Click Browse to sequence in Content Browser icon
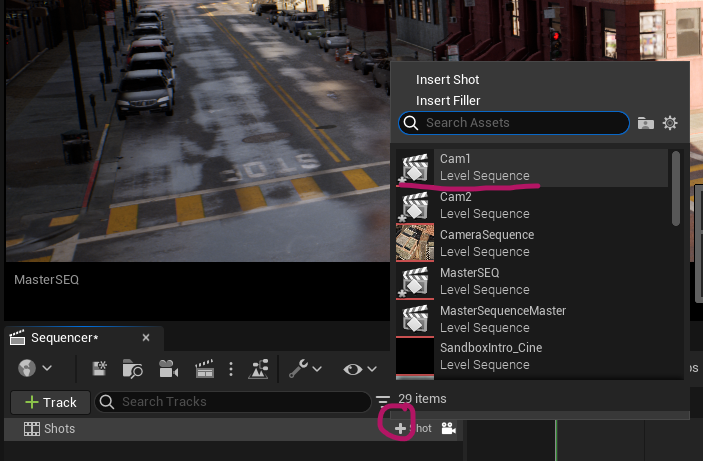 [x=132, y=369]
